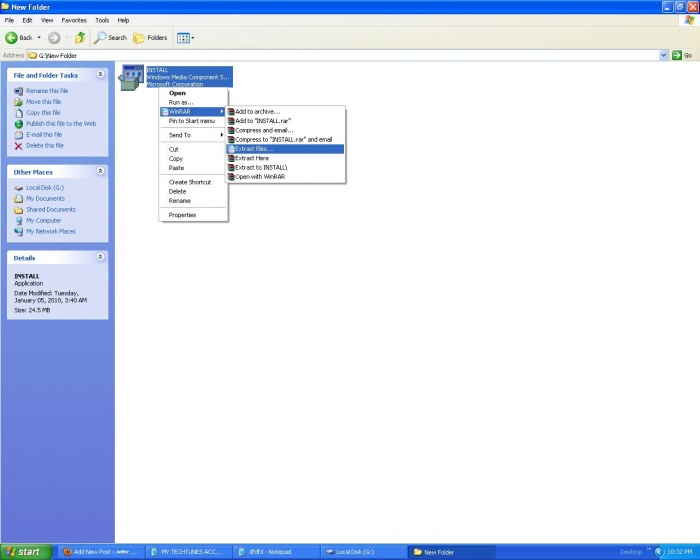700x560 pixels.
Task: Open the Edit menu
Action: tap(27, 20)
